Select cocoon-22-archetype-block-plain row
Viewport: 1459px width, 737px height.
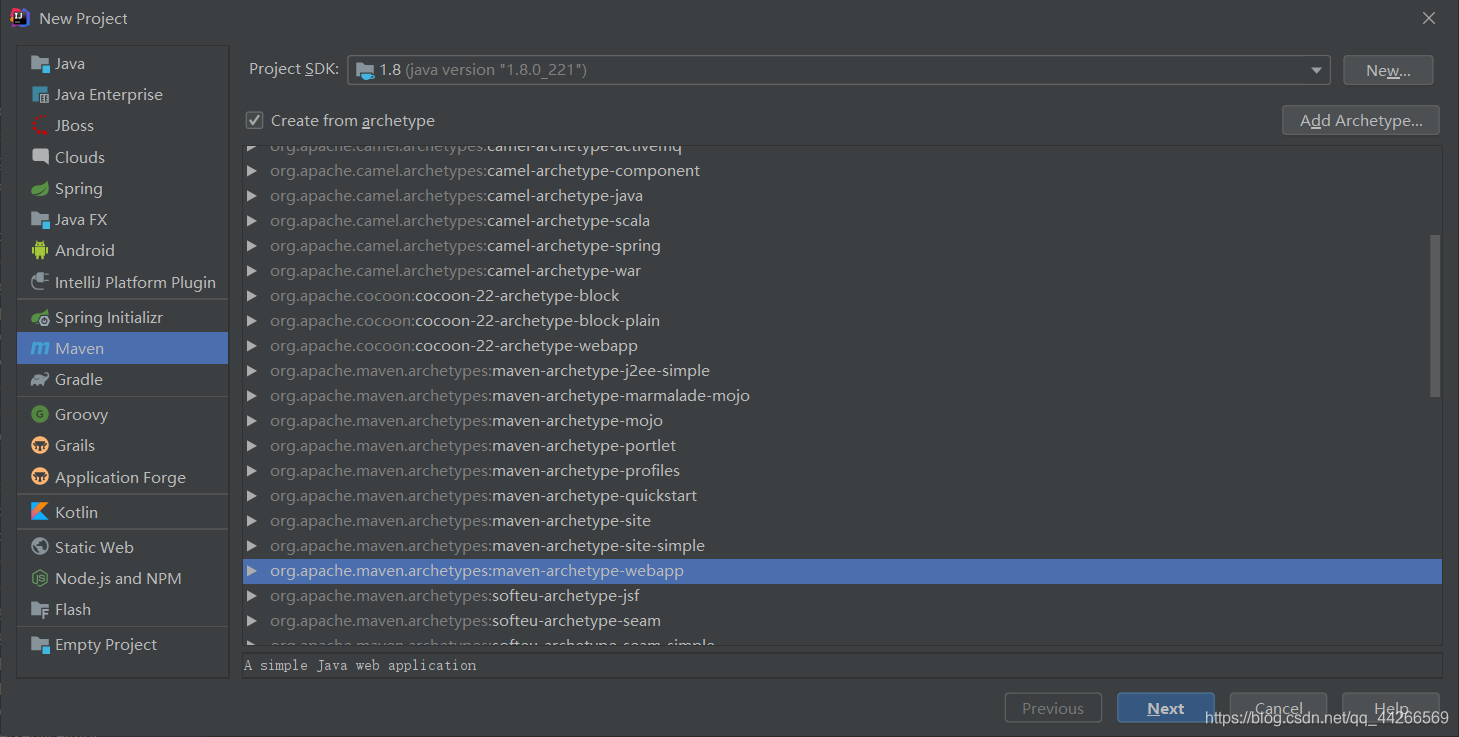click(x=842, y=321)
